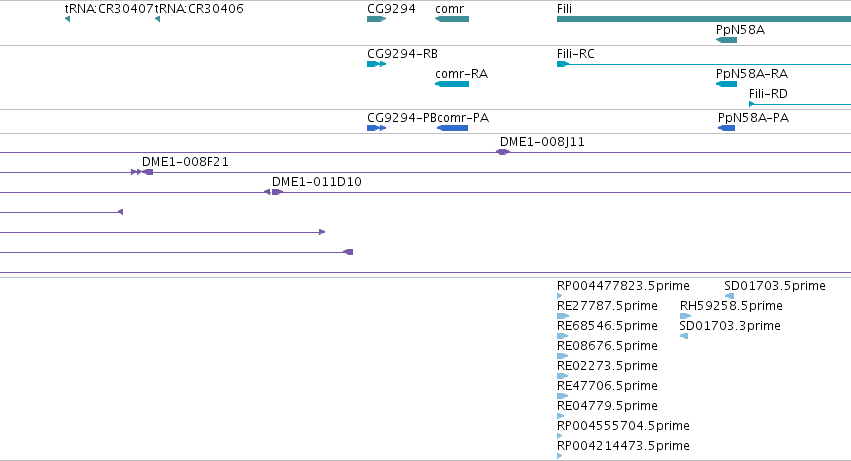Select the tRNA:CR30407 gene arrow glyph
This screenshot has height=461, width=851.
pyautogui.click(x=67, y=19)
